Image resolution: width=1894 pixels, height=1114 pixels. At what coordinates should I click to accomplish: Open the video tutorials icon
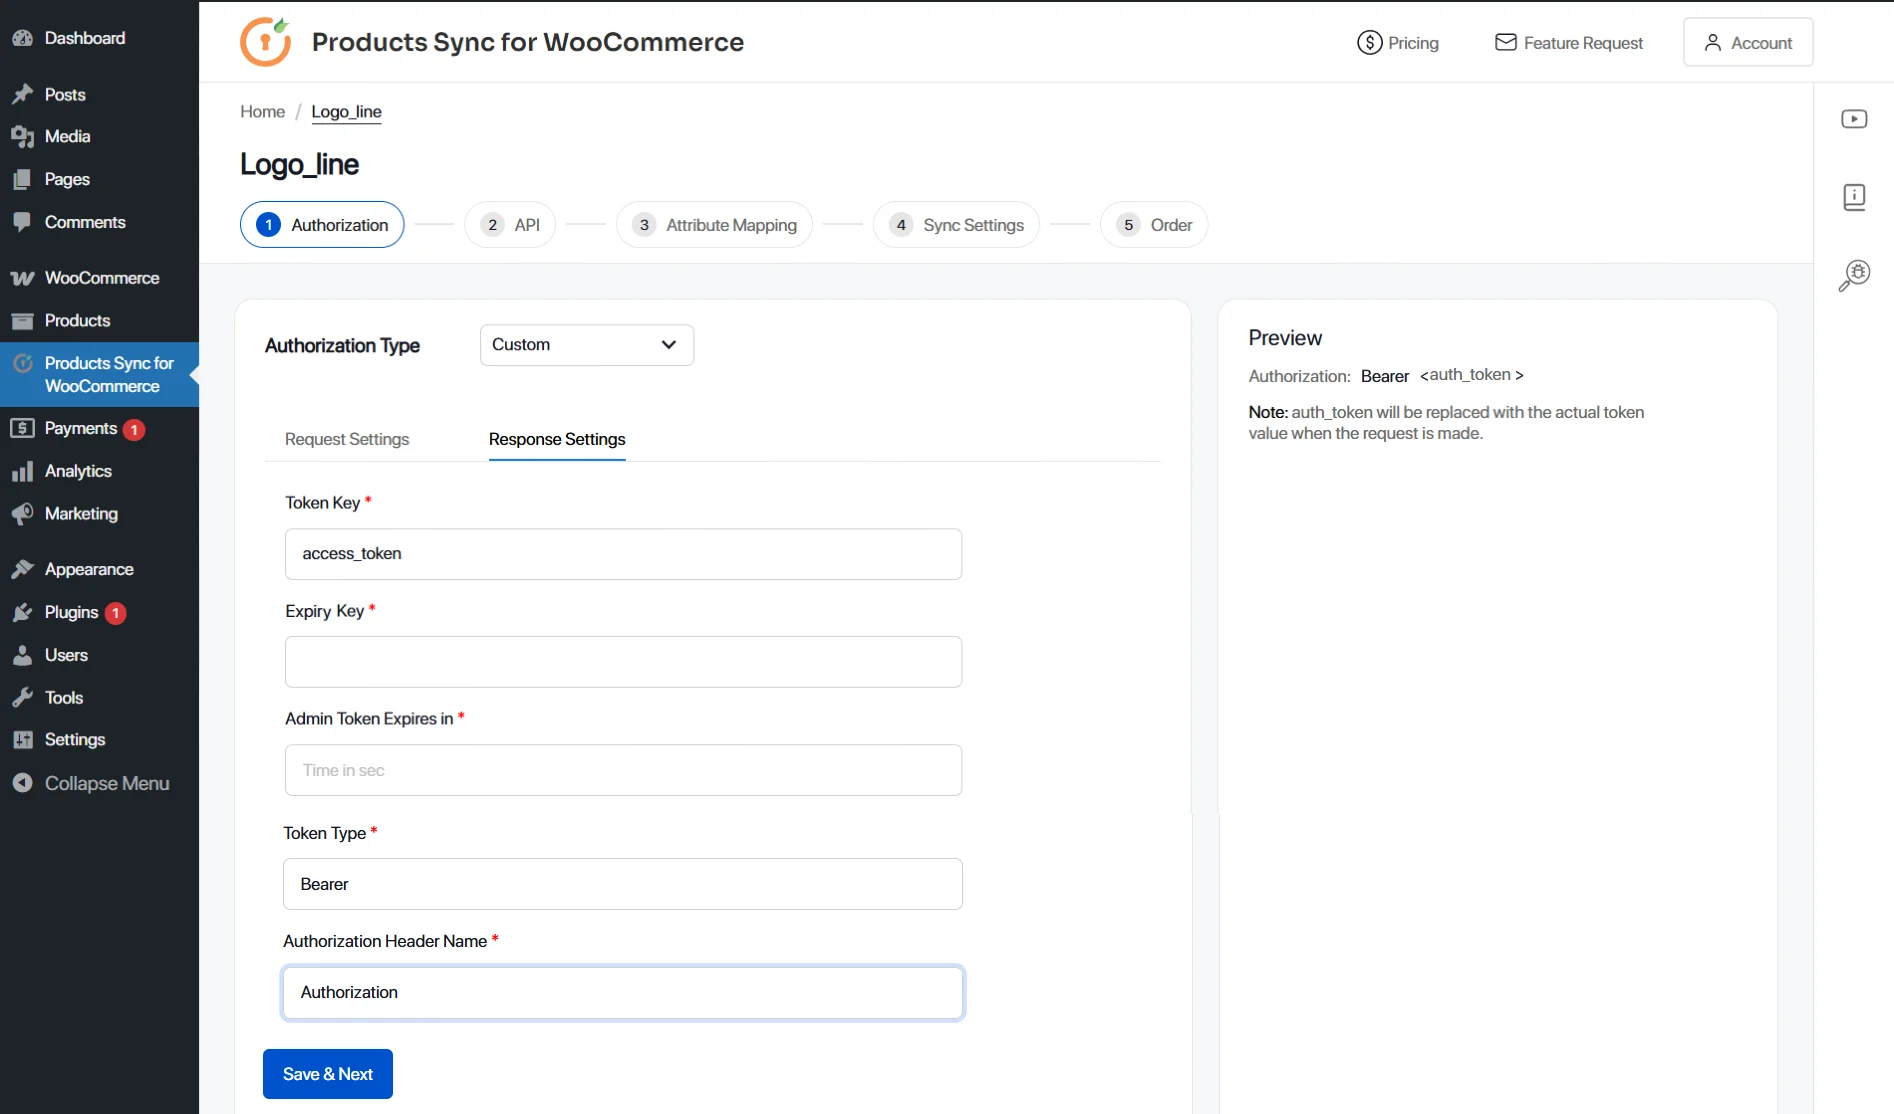(1855, 118)
